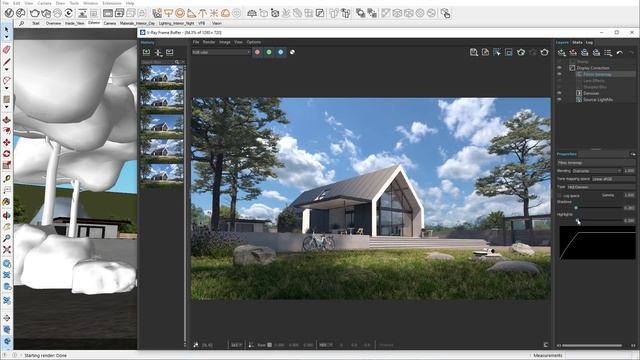
Task: Add a V-Ray dome light from toolbar
Action: click(x=226, y=13)
